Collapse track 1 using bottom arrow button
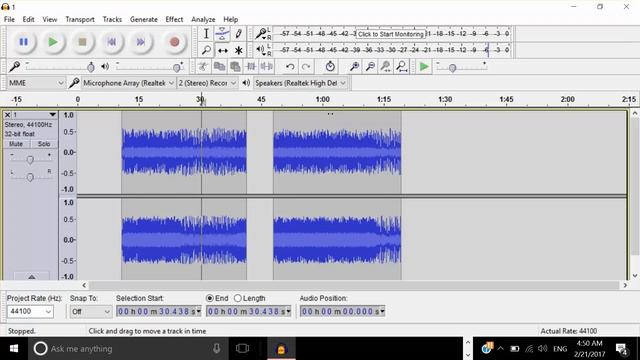Image resolution: width=640 pixels, height=360 pixels. point(31,276)
